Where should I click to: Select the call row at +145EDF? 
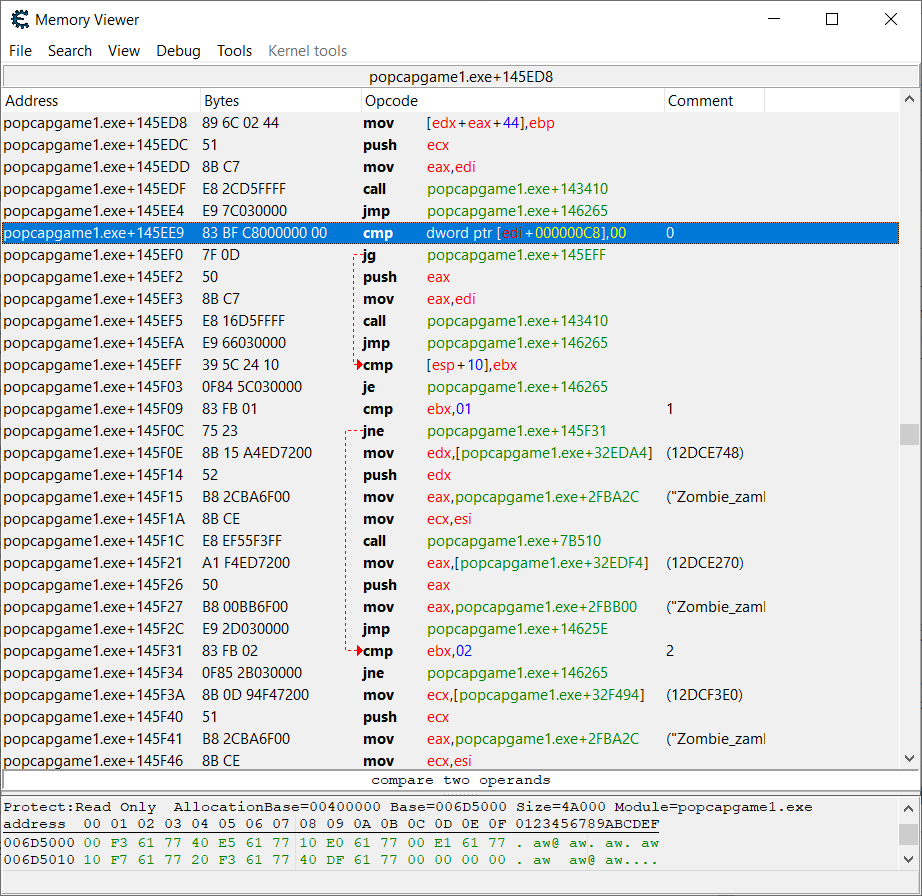pos(450,189)
